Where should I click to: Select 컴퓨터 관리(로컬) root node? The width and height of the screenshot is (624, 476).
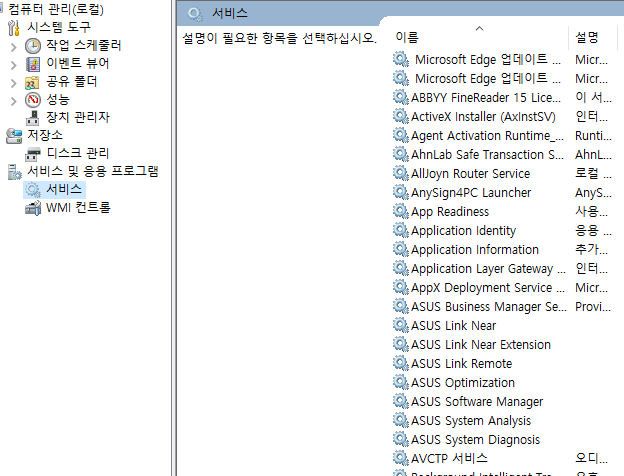click(56, 9)
